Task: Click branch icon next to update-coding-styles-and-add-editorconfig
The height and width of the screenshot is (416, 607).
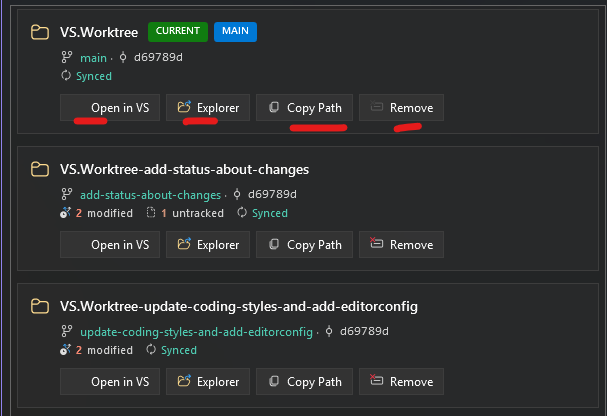Action: (x=67, y=331)
